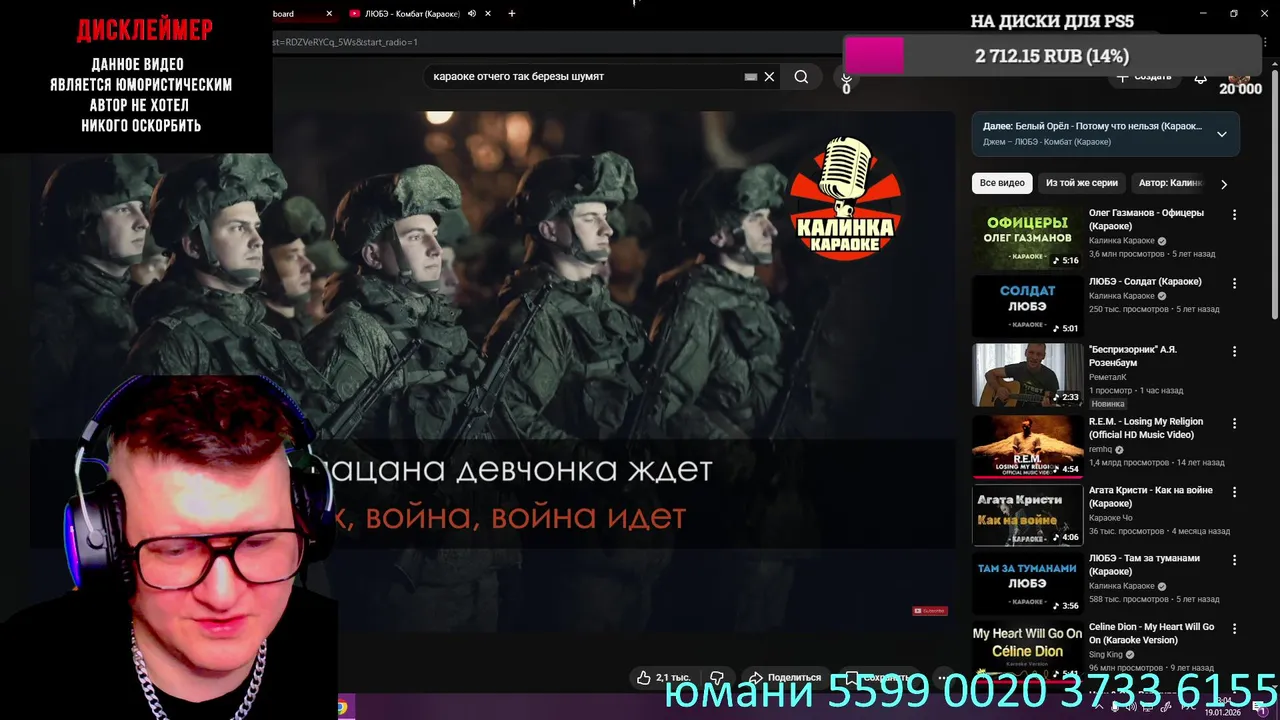Click the Калинка Караоке logo watermark in video
Screen dimensions: 1280x720
[846, 199]
